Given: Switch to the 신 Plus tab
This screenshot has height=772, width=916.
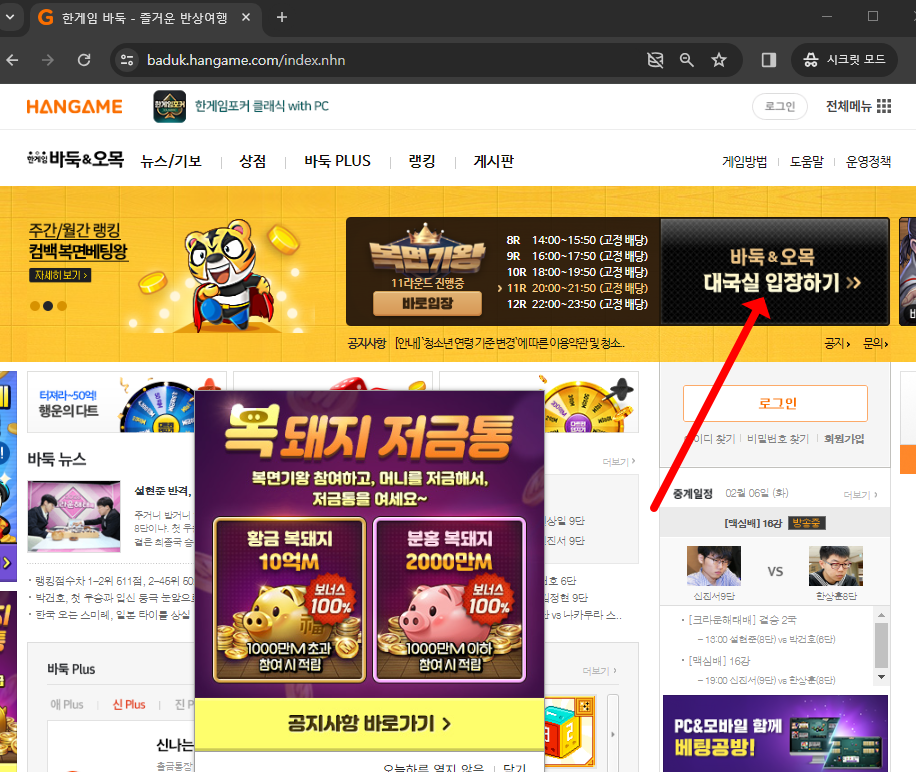Looking at the screenshot, I should [x=128, y=704].
